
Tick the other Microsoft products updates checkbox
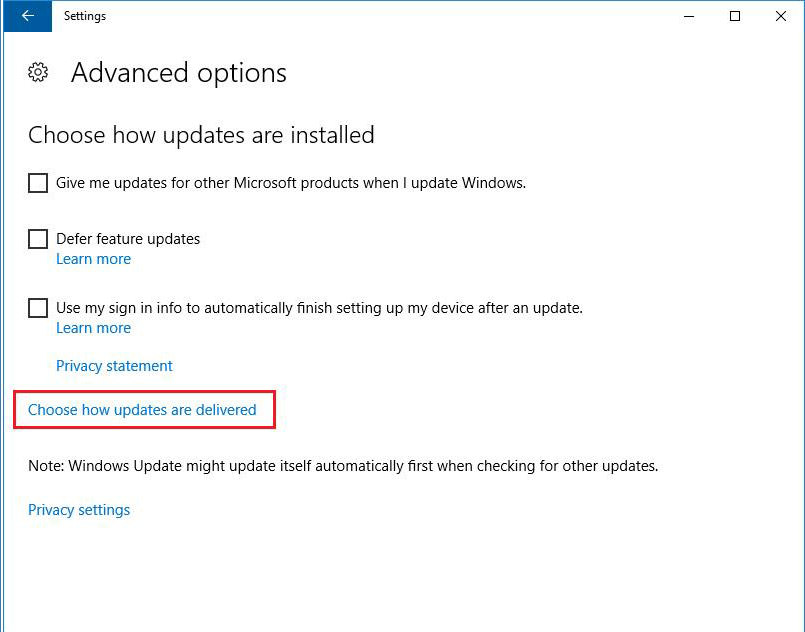point(38,183)
